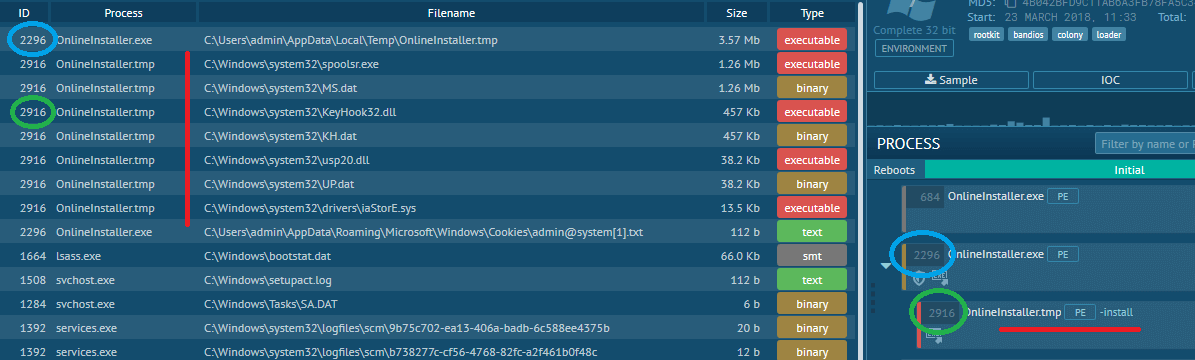Click the ENVIRONMENT button

915,49
